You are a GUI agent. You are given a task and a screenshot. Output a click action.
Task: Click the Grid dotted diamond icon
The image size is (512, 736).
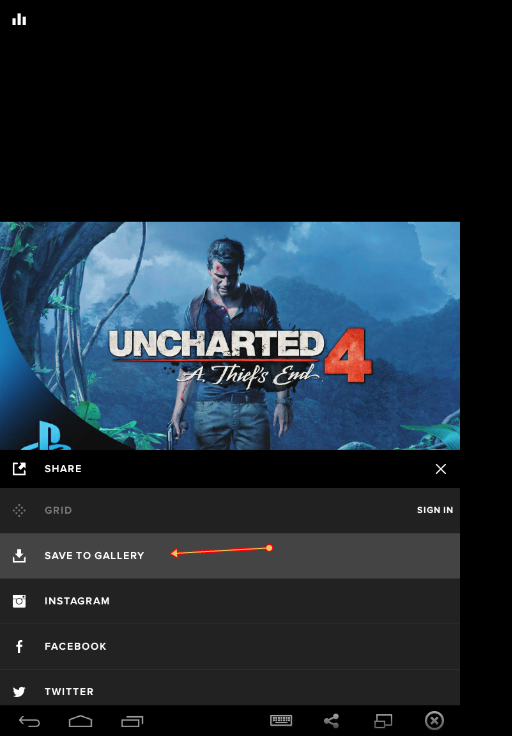(19, 510)
